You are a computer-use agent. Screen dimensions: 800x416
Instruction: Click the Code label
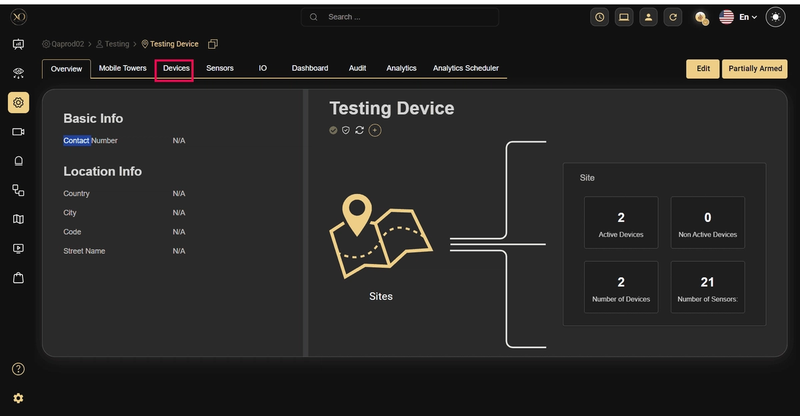coord(72,232)
